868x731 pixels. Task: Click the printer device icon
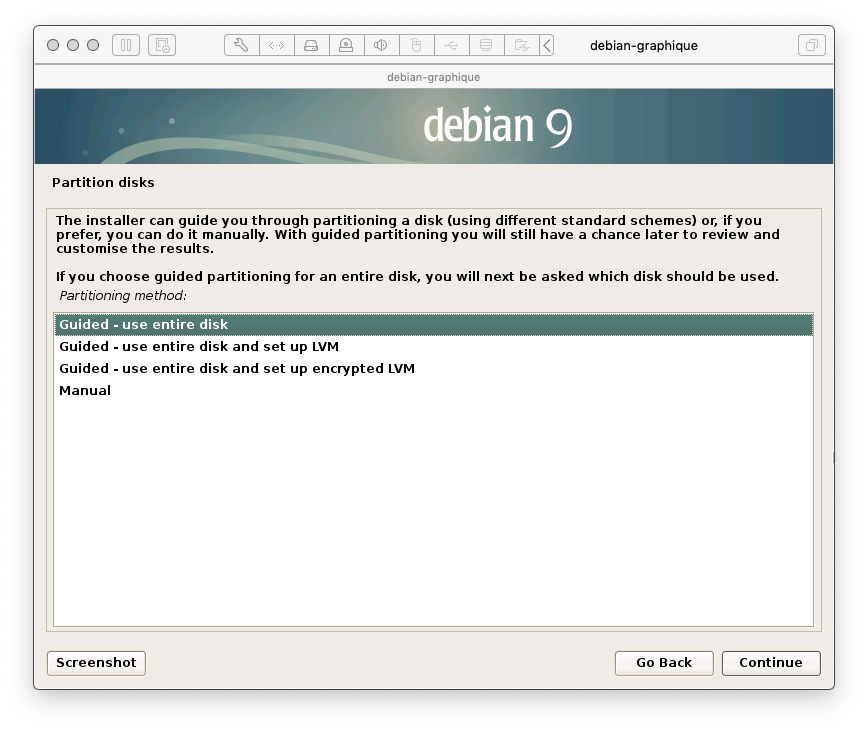[x=487, y=45]
